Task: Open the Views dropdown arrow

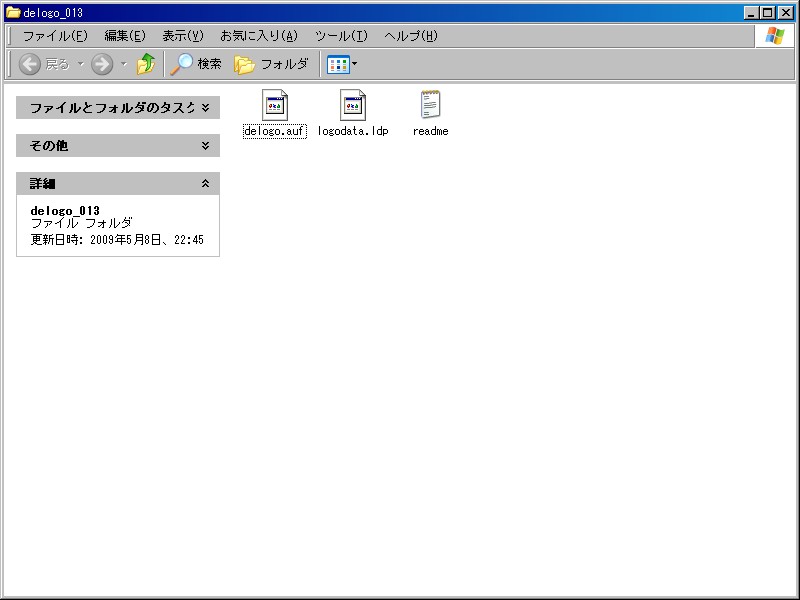Action: tap(355, 64)
